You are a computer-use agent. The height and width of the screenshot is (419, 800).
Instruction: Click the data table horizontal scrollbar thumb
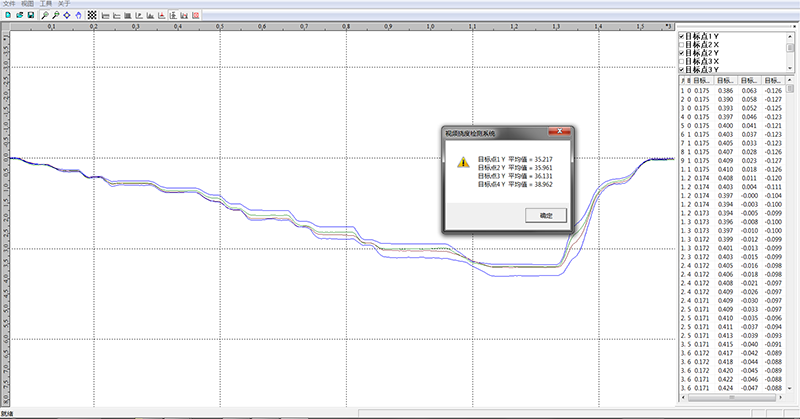point(731,397)
